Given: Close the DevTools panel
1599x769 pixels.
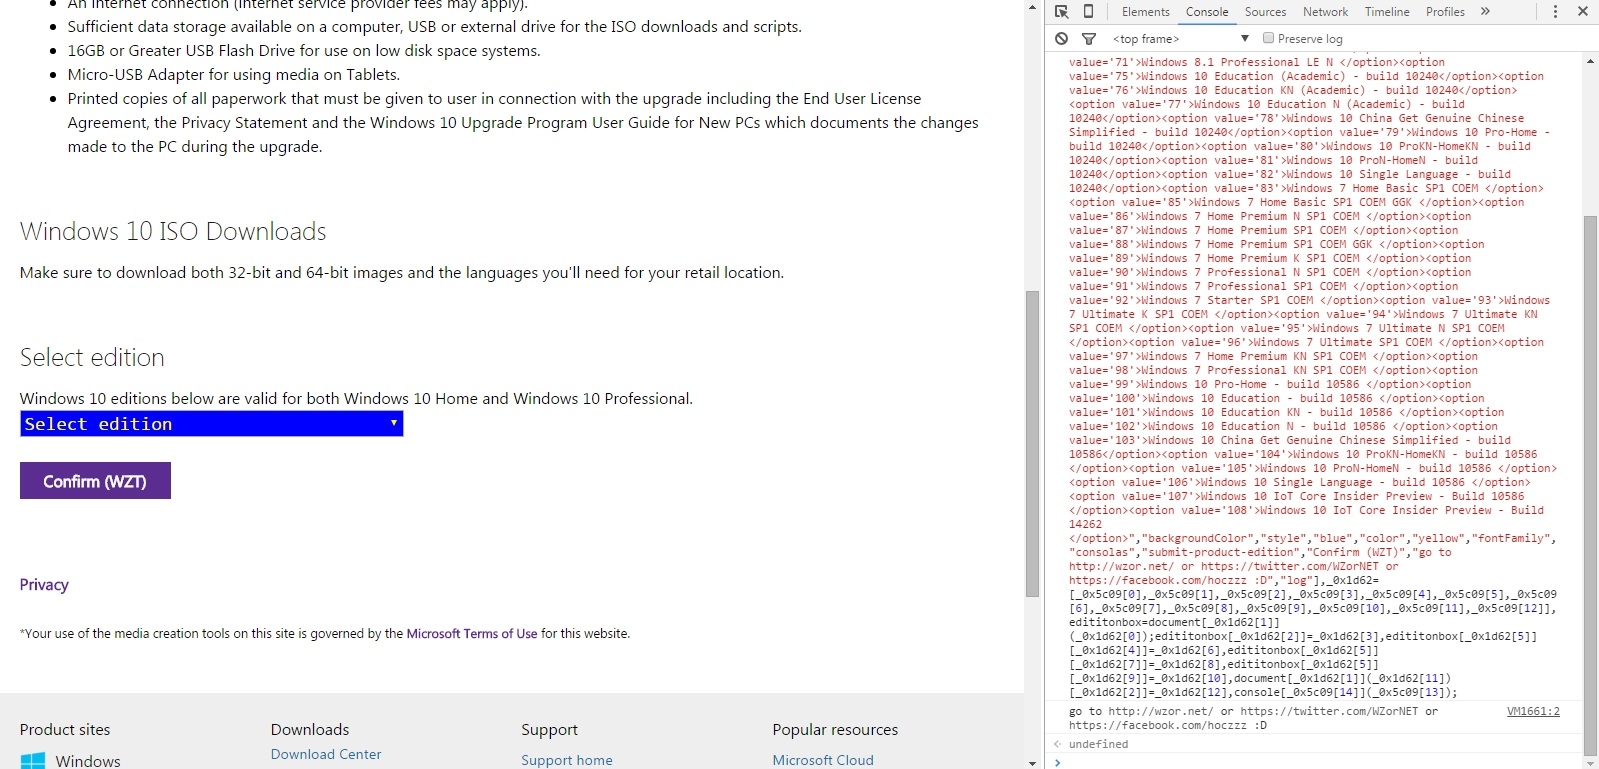Looking at the screenshot, I should (x=1583, y=12).
